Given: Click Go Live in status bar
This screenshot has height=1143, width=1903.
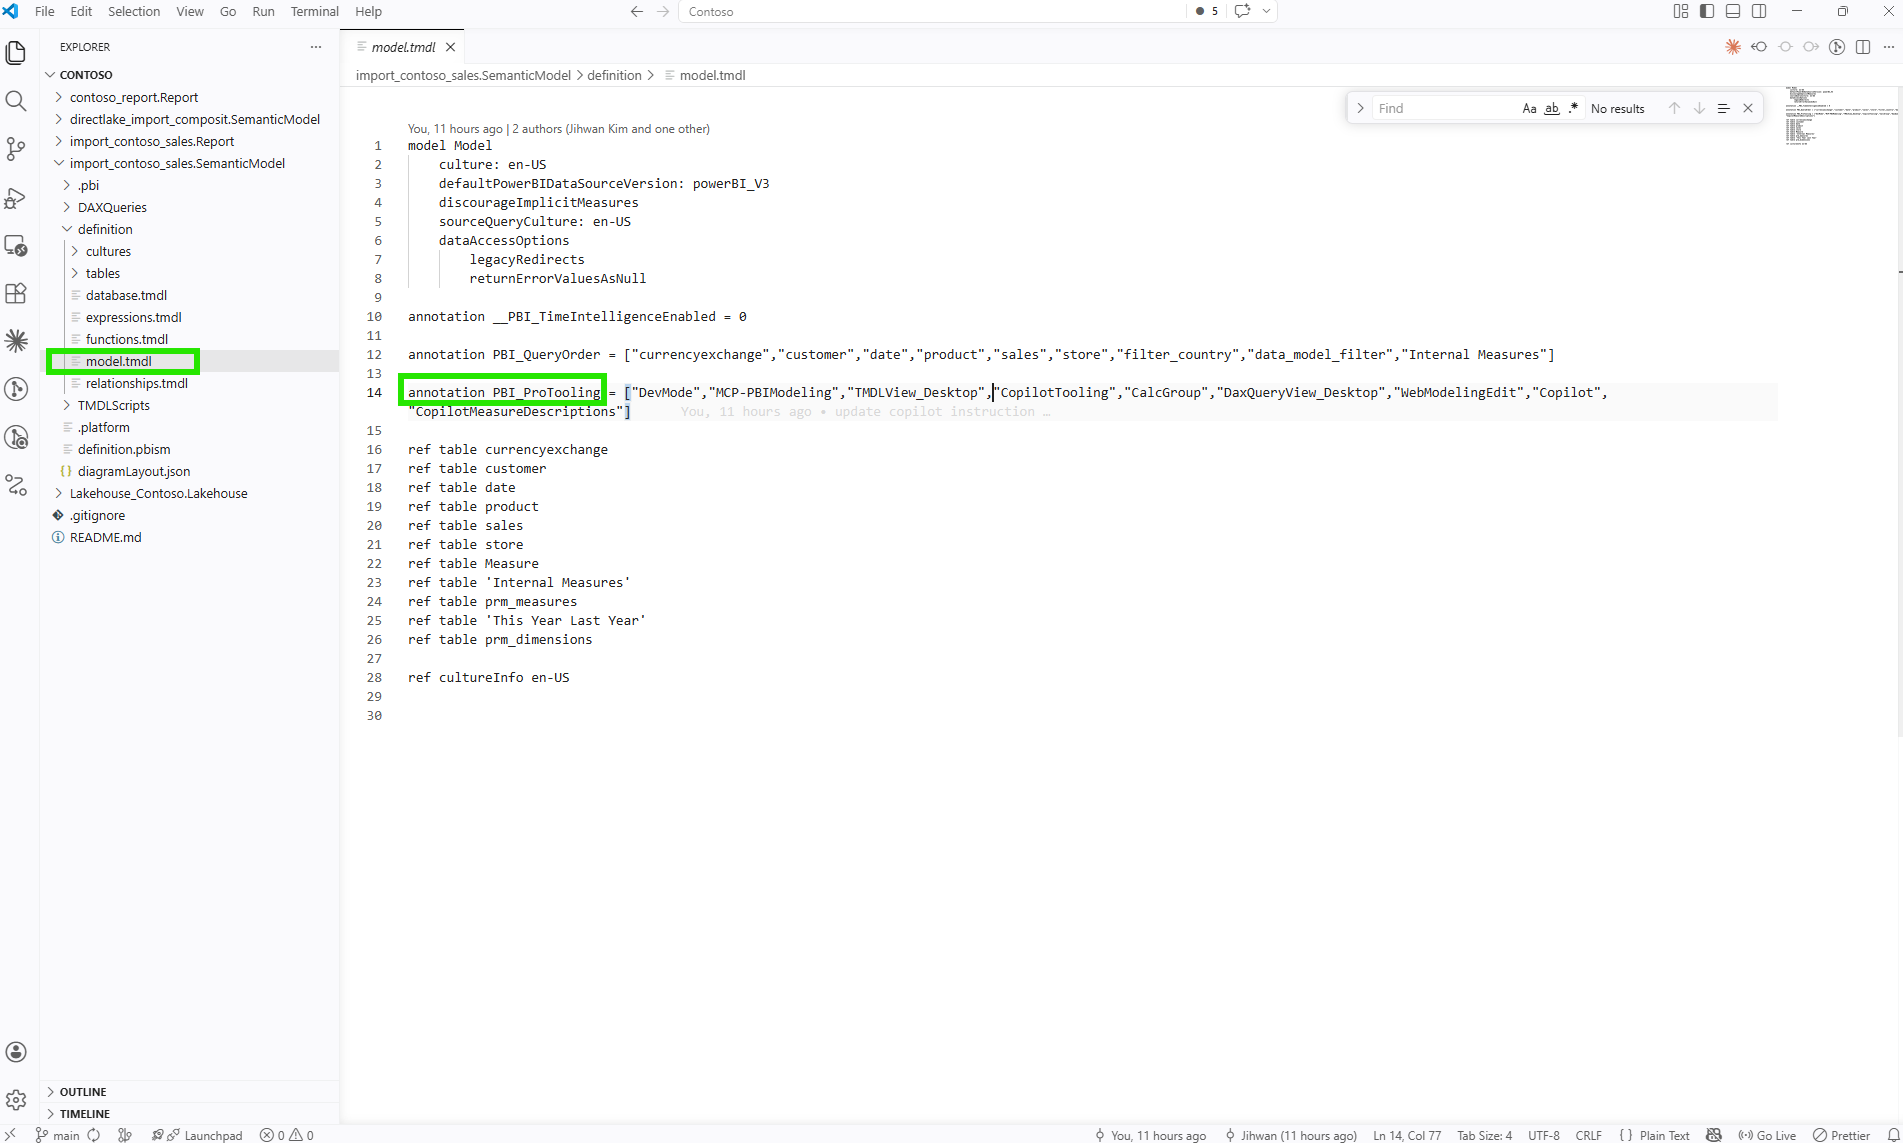Looking at the screenshot, I should coord(1767,1135).
